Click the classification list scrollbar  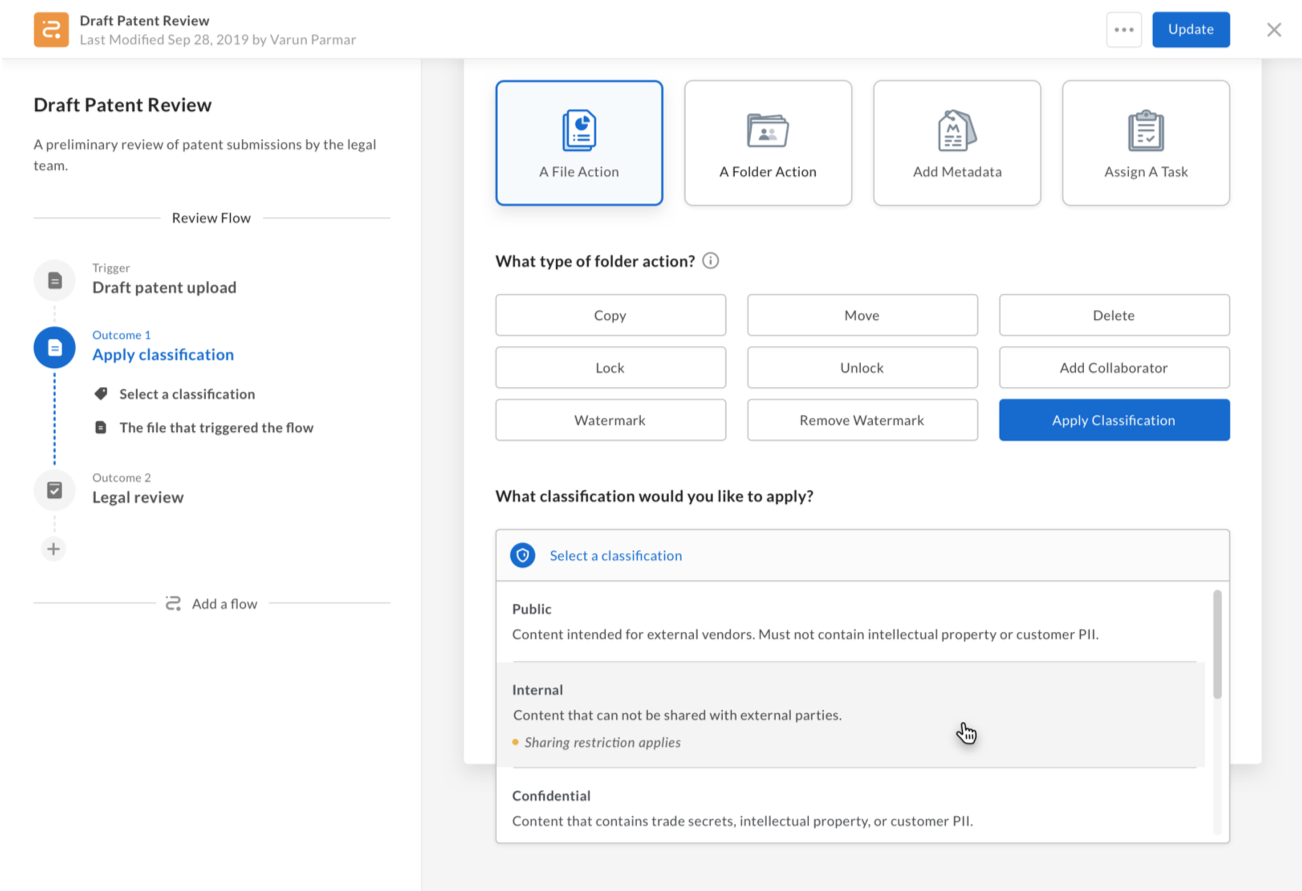coord(1217,645)
